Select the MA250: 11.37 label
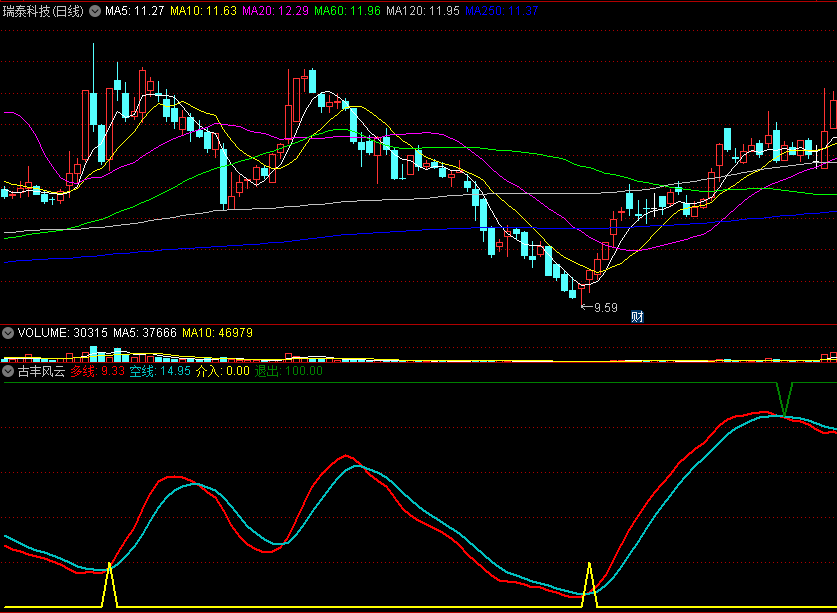This screenshot has width=837, height=613. tap(502, 11)
